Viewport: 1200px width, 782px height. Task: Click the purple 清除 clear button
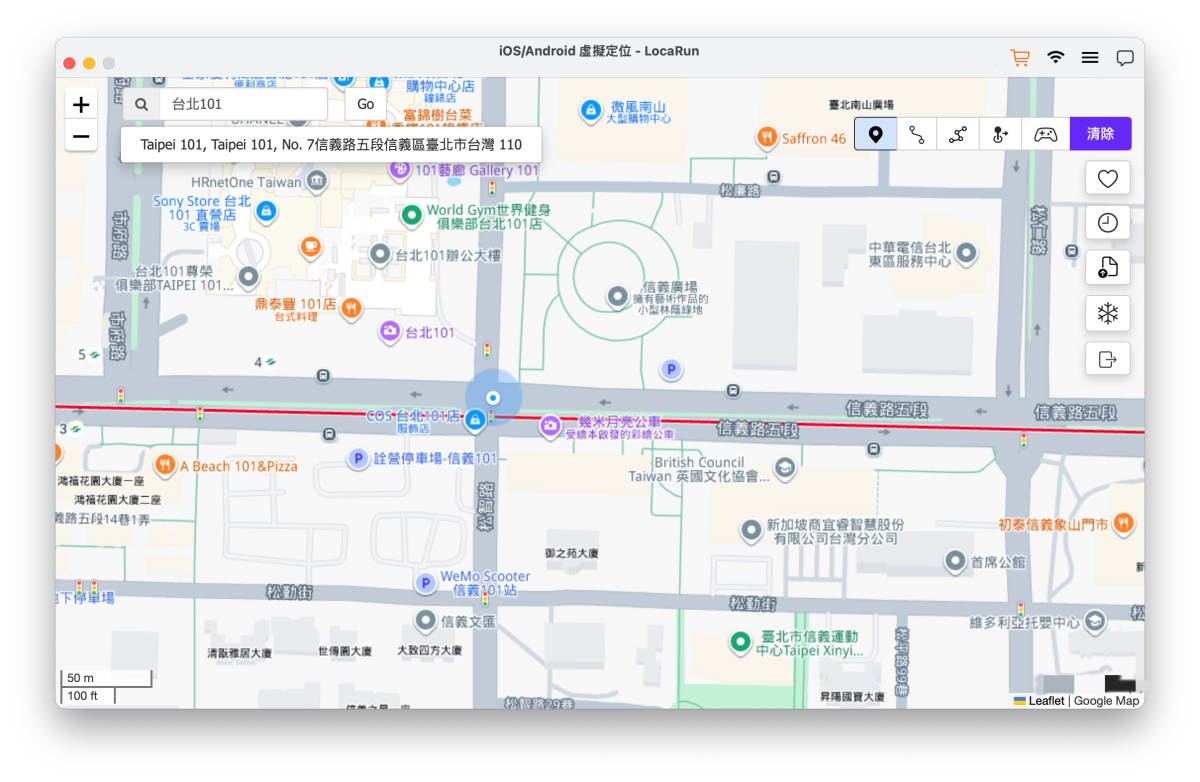click(x=1100, y=133)
